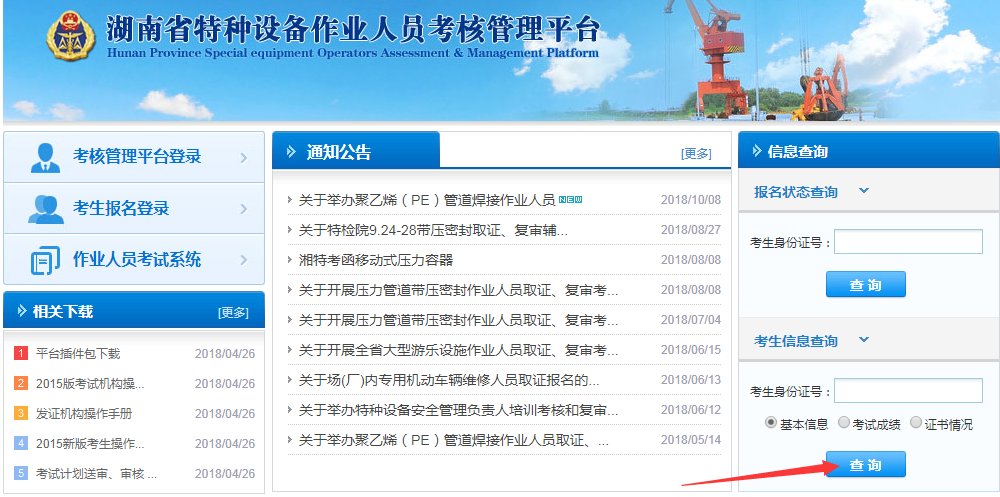Click bullet arrow before 关于特检院9.24-28 notice
Viewport: 1000px width, 497px height.
[290, 230]
